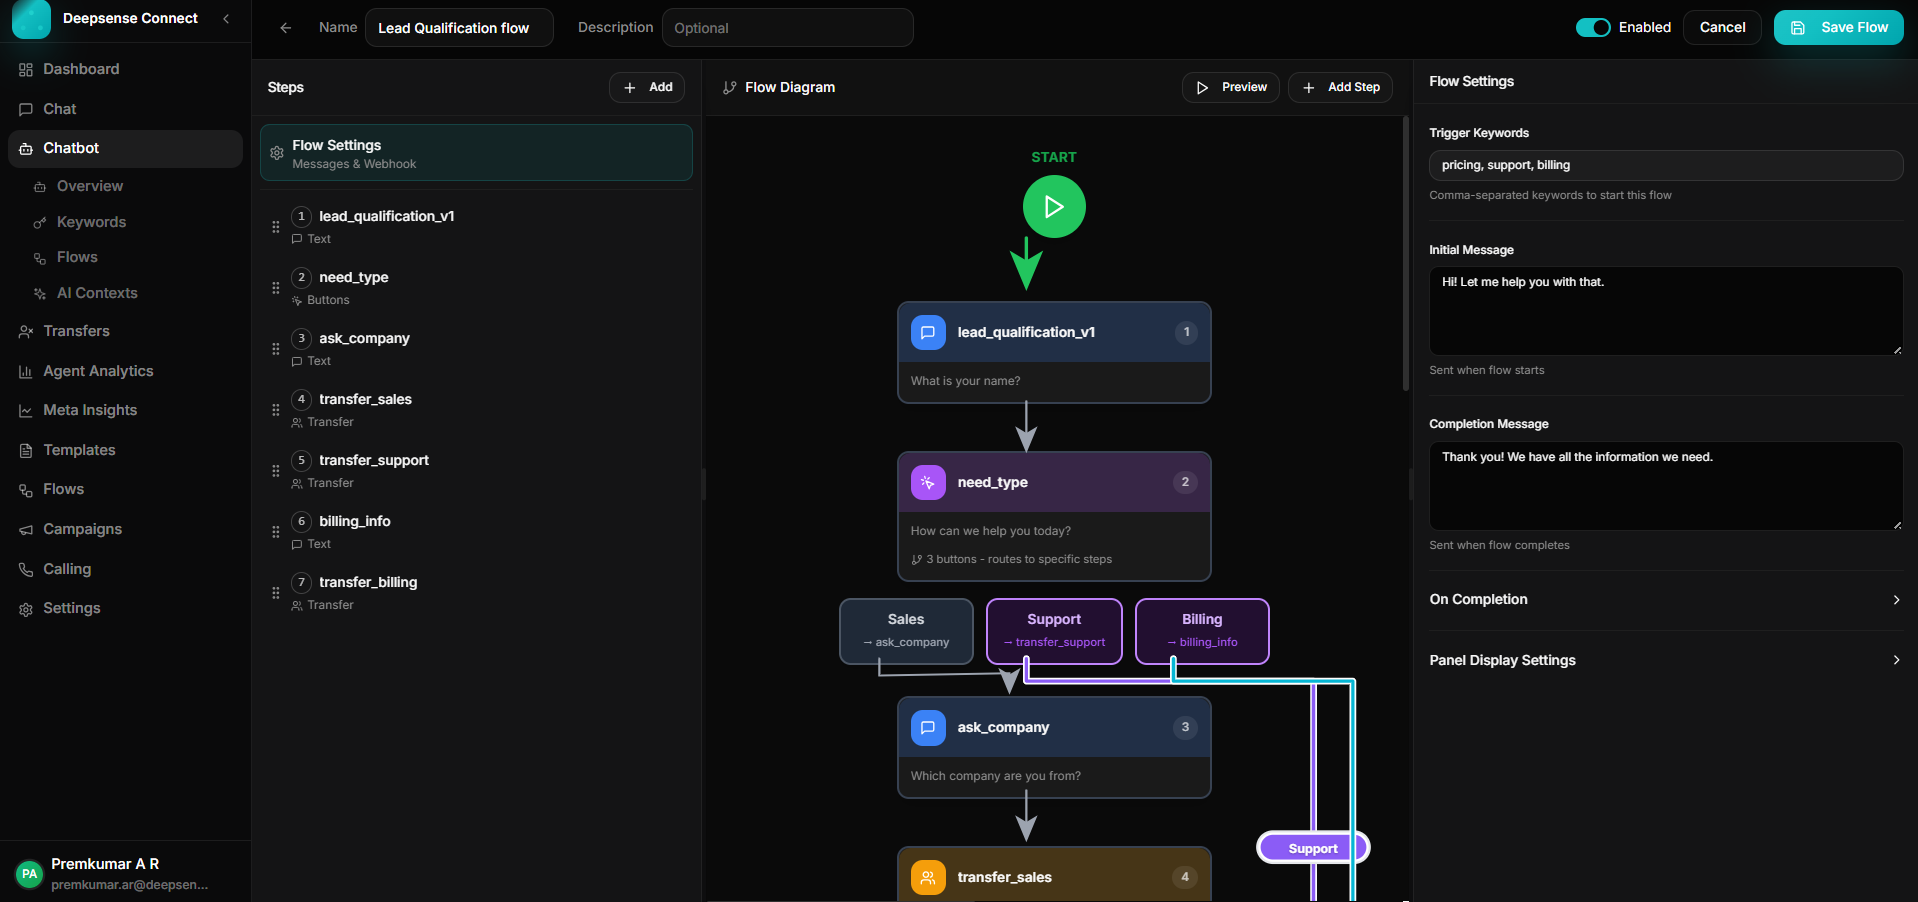Open Campaigns from the sidebar

(x=82, y=528)
